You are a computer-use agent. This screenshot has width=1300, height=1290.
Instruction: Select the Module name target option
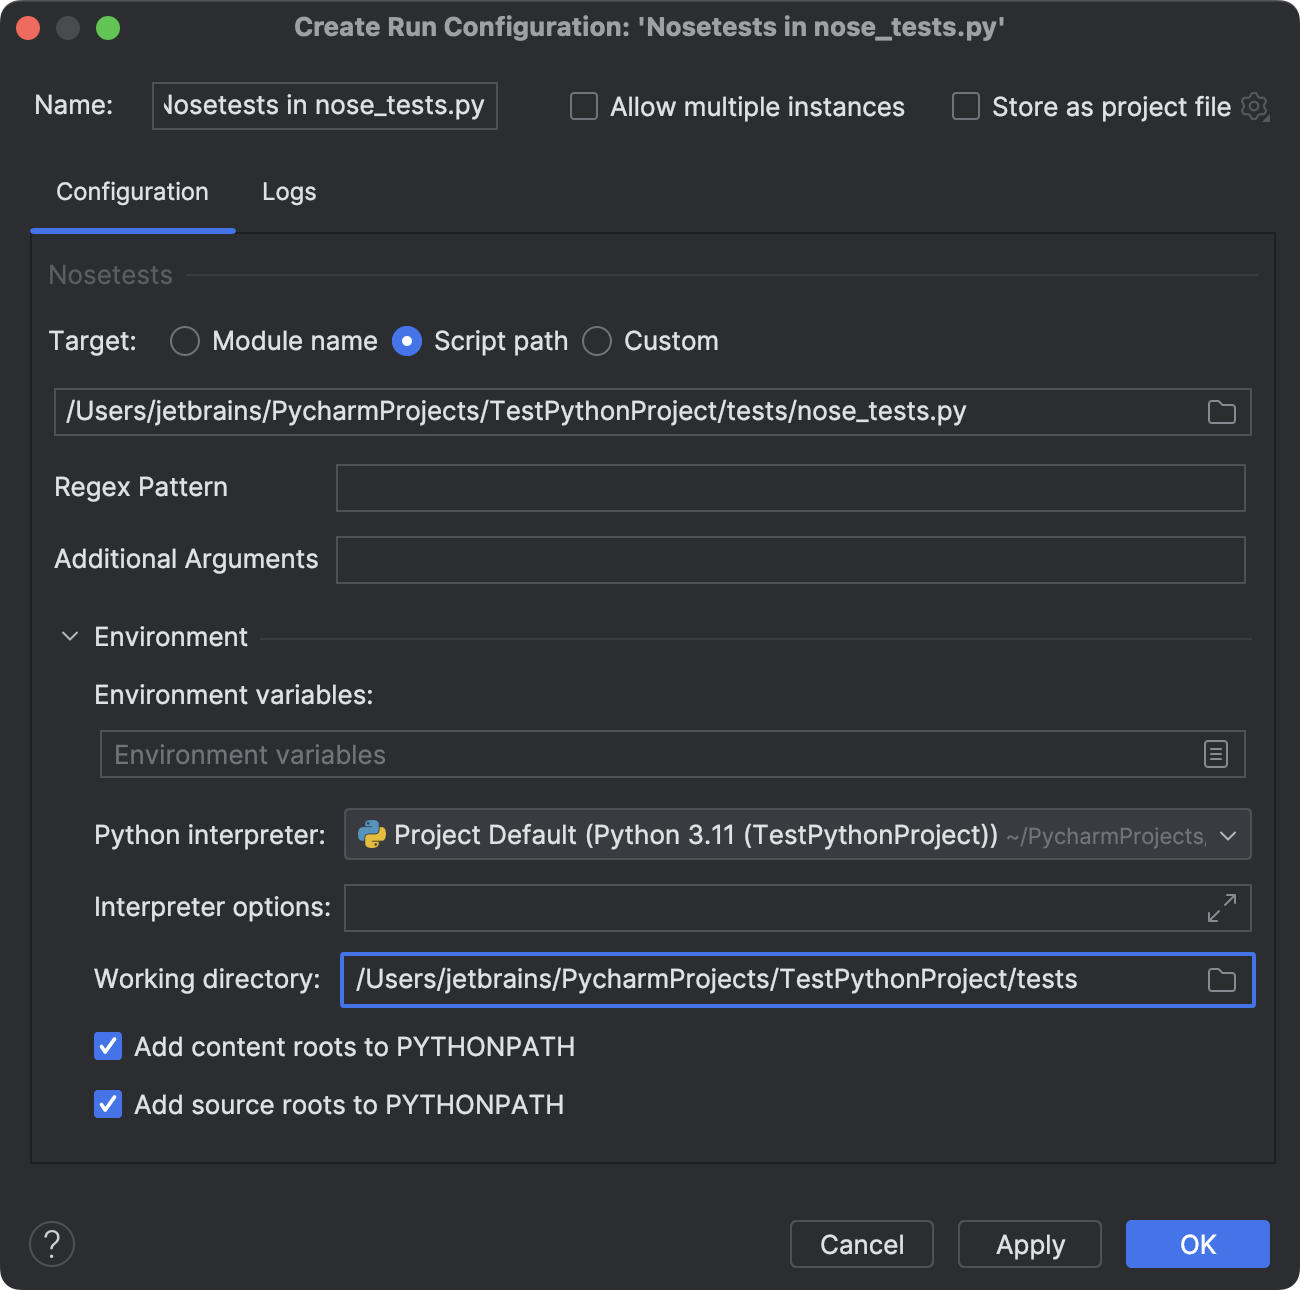click(x=185, y=341)
